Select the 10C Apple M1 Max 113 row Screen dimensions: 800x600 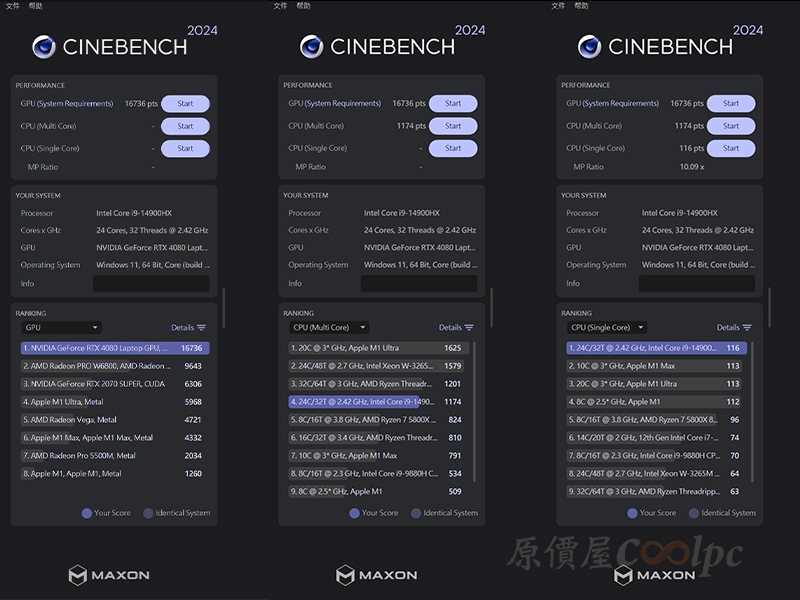click(657, 366)
